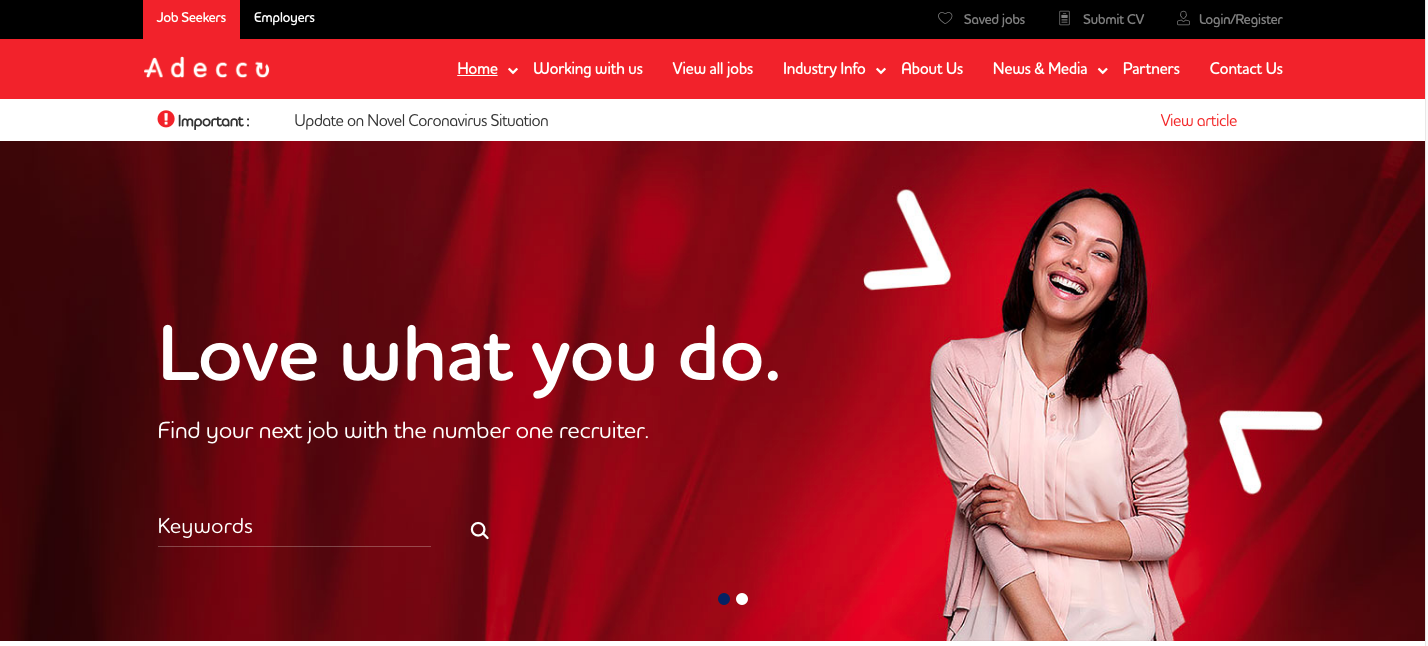Click the magnifying glass search icon
Image resolution: width=1428 pixels, height=646 pixels.
pyautogui.click(x=480, y=531)
